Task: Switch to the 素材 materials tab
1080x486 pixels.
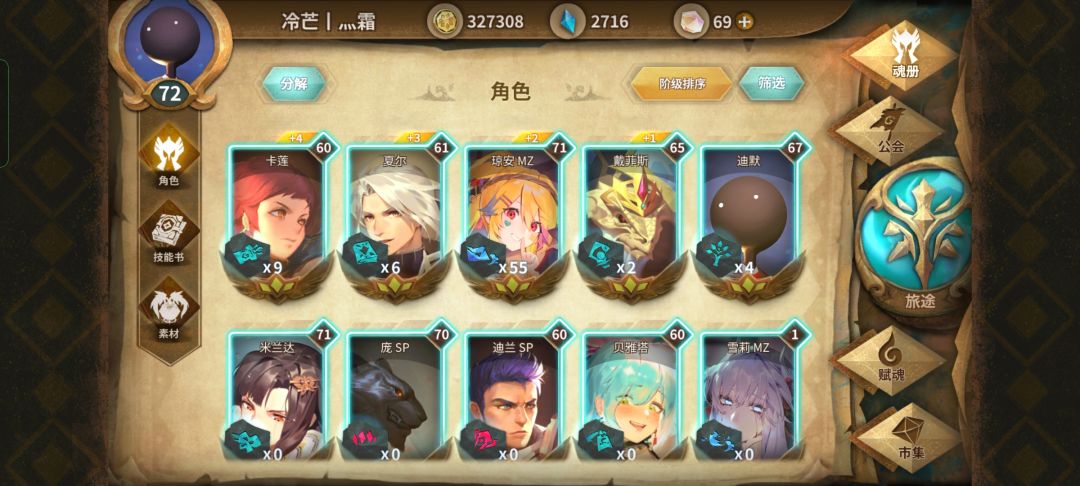Action: [169, 311]
